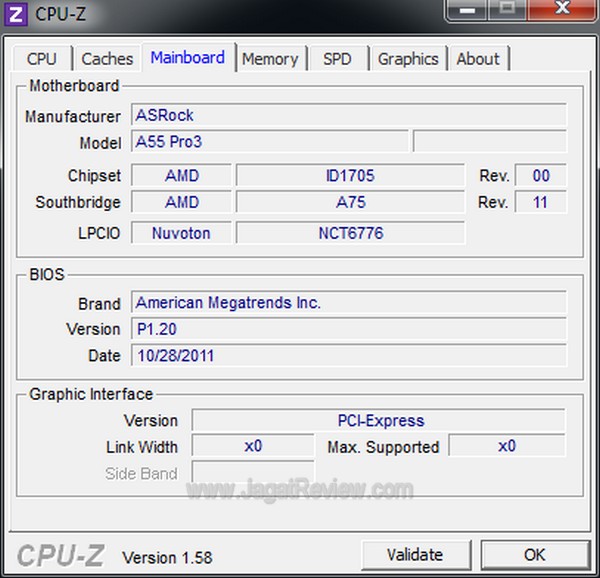
Task: Click the LPCIO label
Action: tap(99, 233)
